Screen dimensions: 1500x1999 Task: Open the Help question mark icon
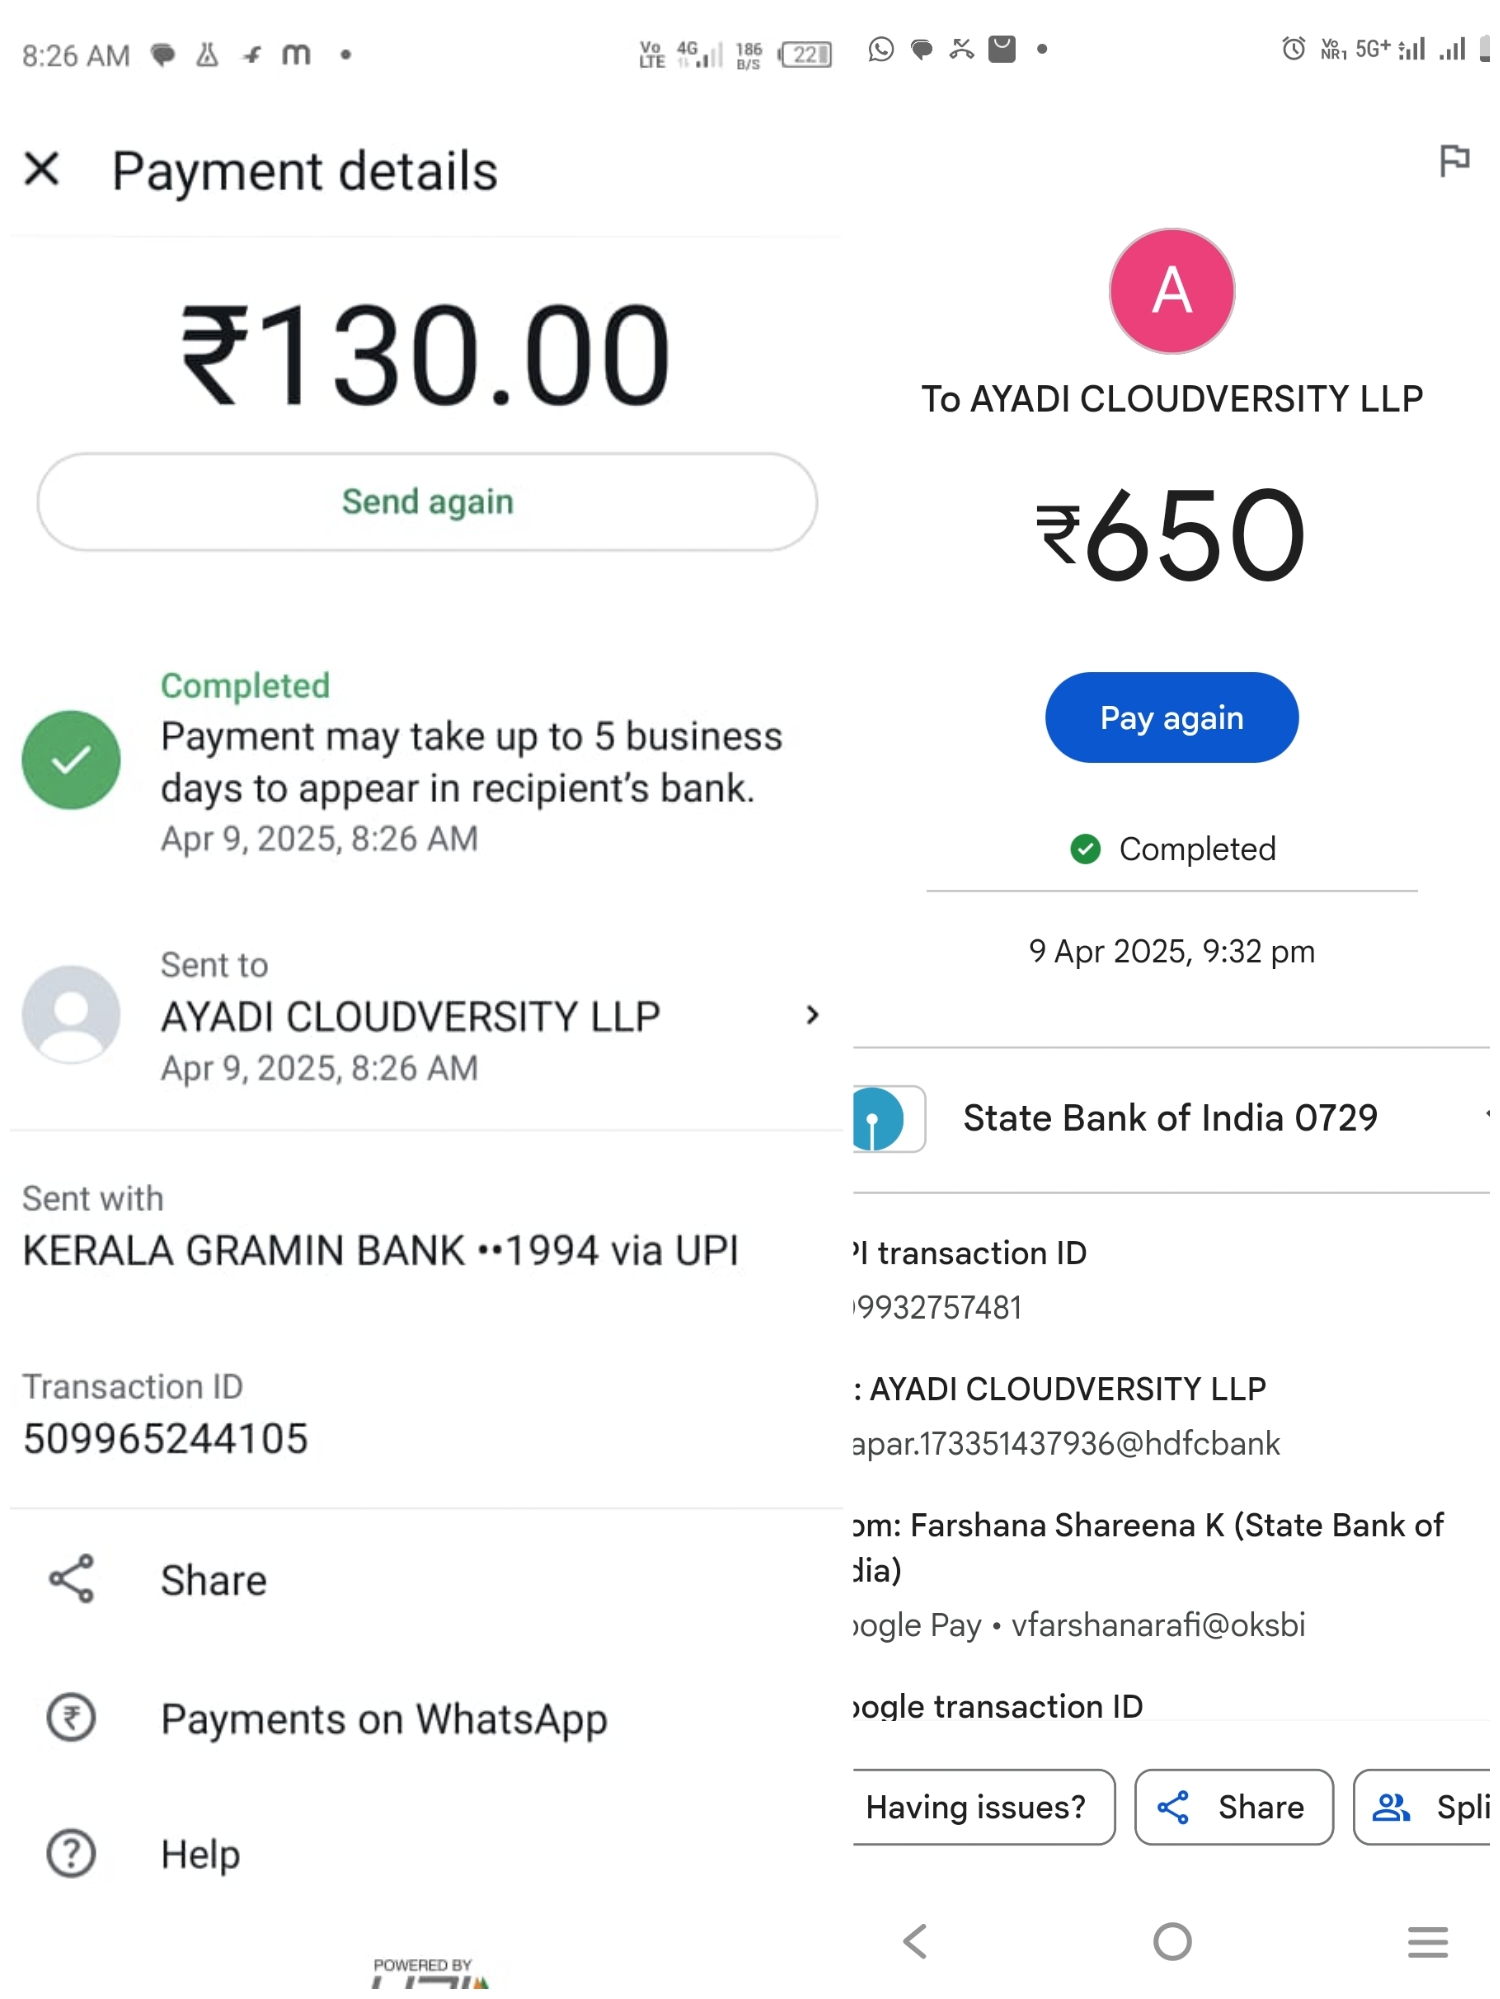(72, 1853)
